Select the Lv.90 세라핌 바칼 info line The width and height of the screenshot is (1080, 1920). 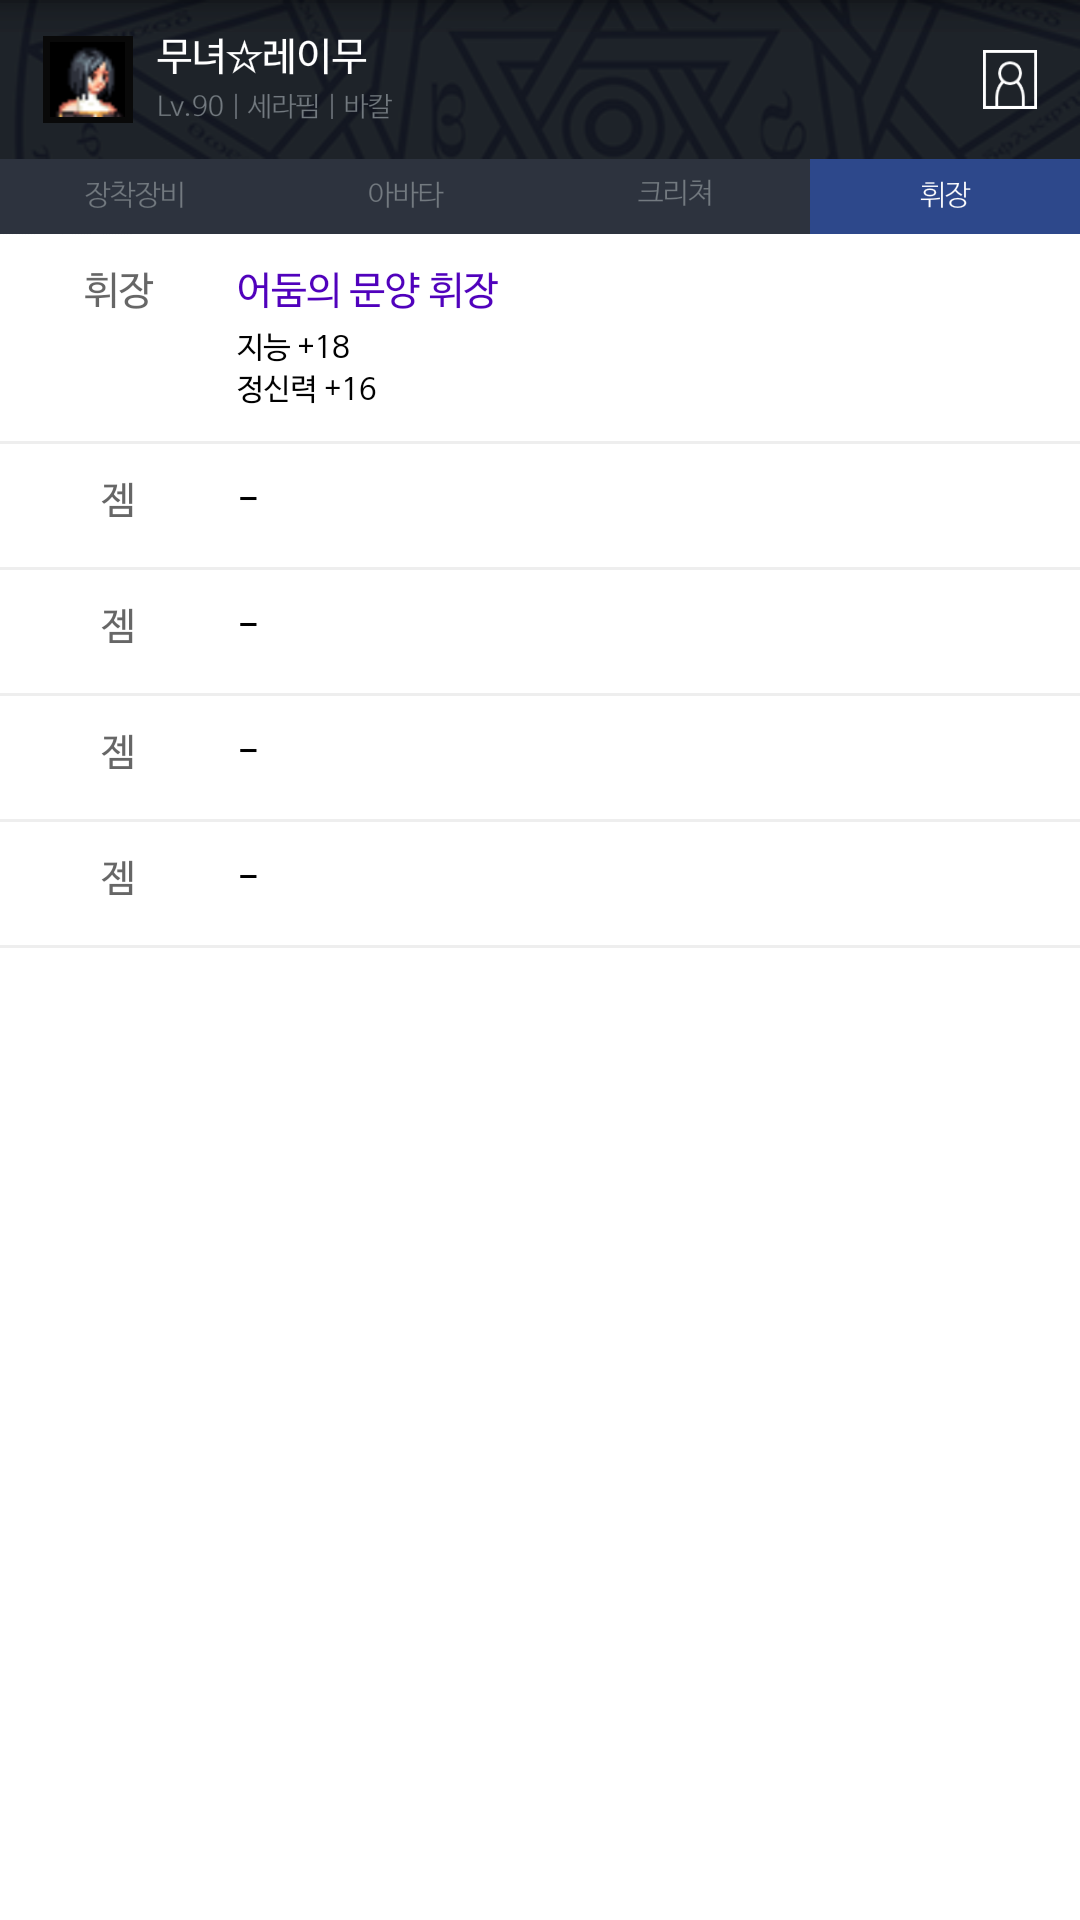point(274,106)
